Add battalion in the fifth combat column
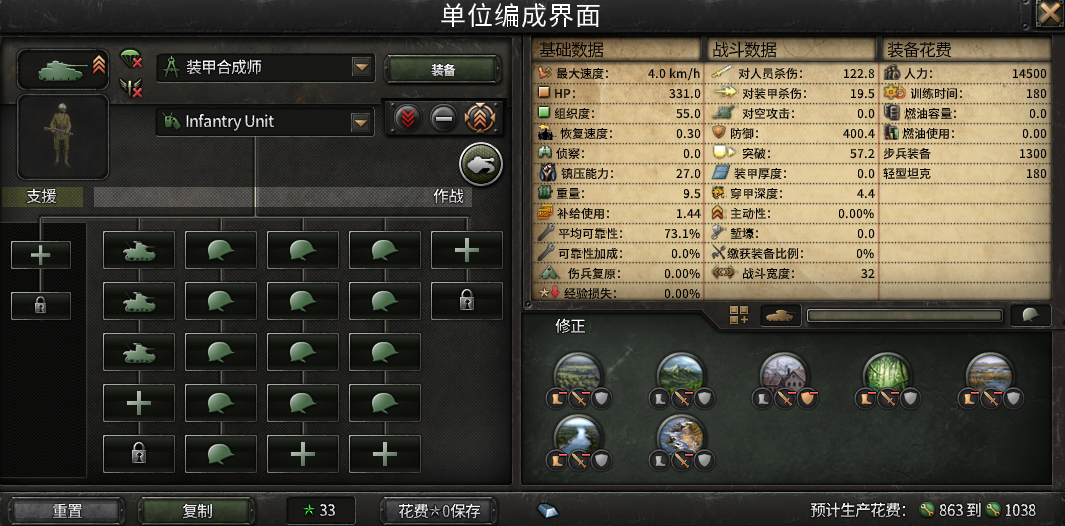The image size is (1065, 526). (x=467, y=250)
